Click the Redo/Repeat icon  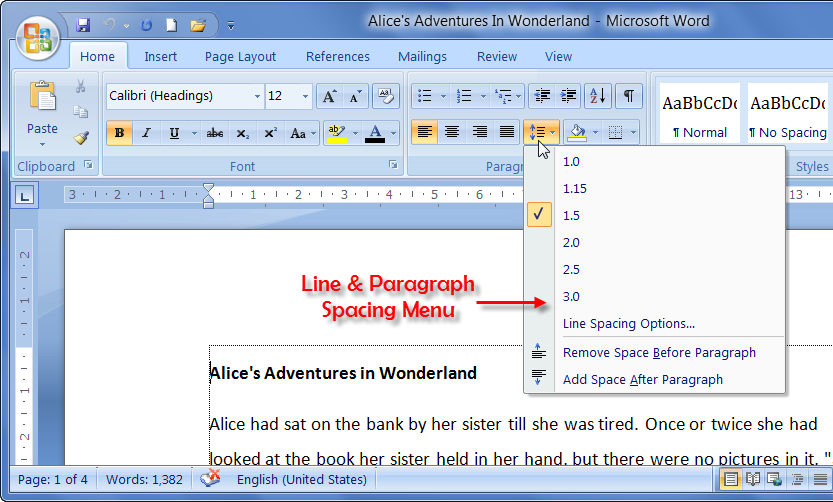coord(146,25)
